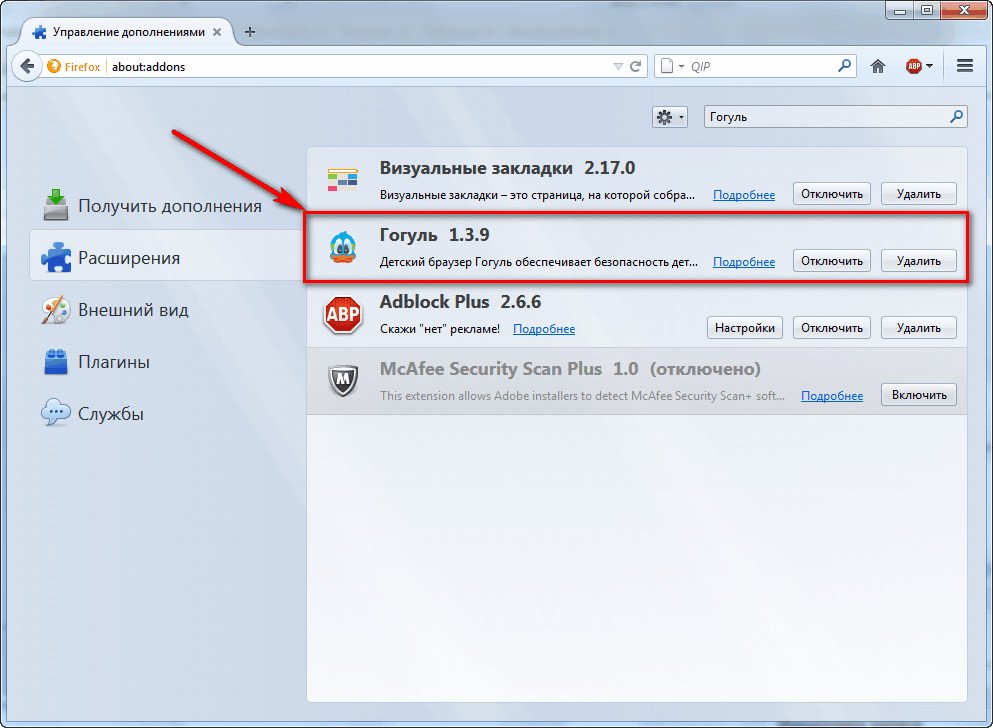993x728 pixels.
Task: Open Подробнее link for Гогуль
Action: [x=743, y=262]
